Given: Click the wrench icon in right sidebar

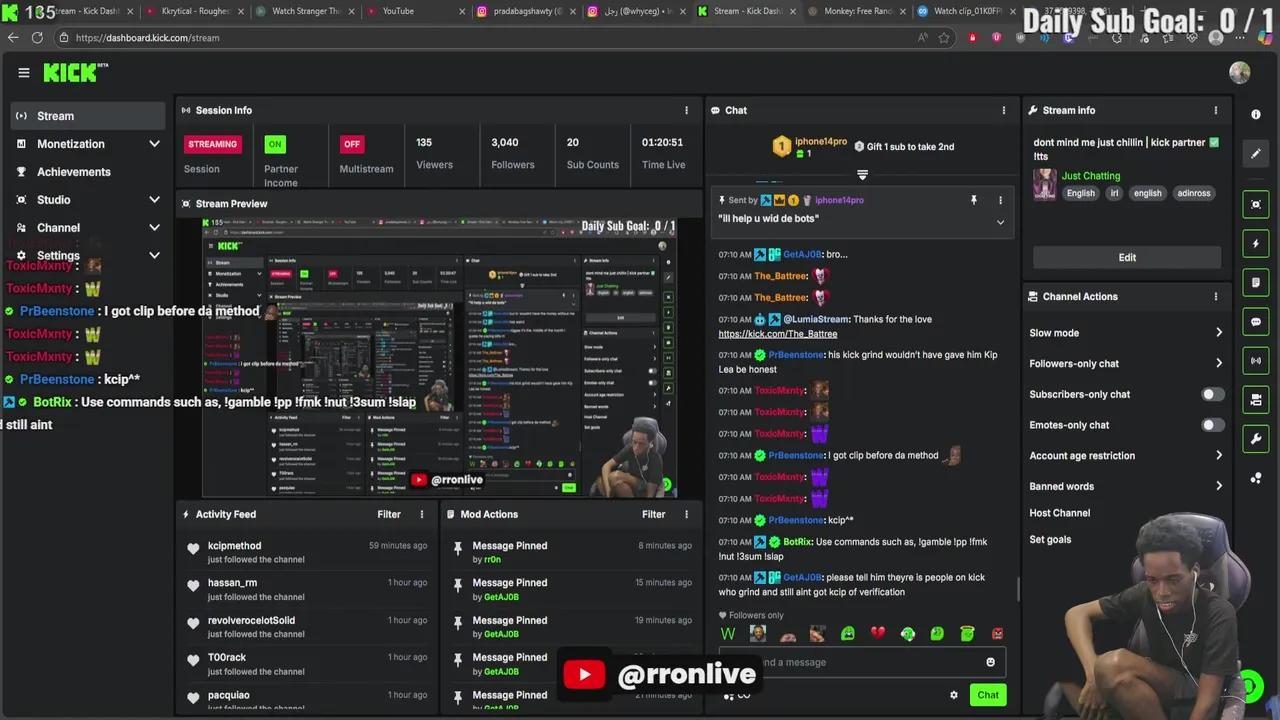Looking at the screenshot, I should tap(1256, 438).
